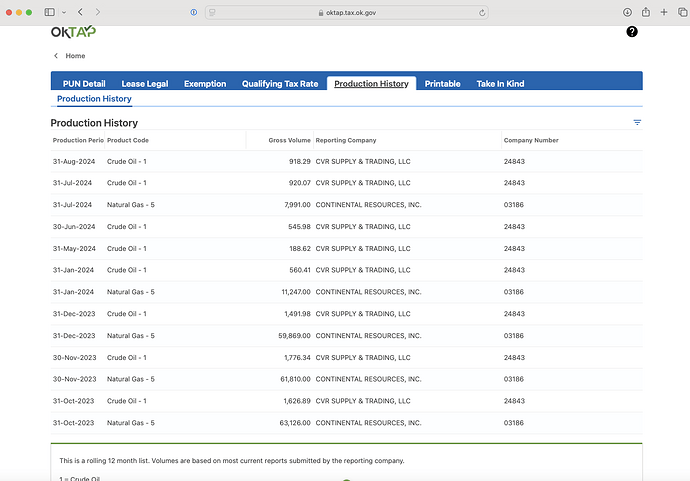This screenshot has width=690, height=481.
Task: Open a new Safari tab
Action: [663, 12]
